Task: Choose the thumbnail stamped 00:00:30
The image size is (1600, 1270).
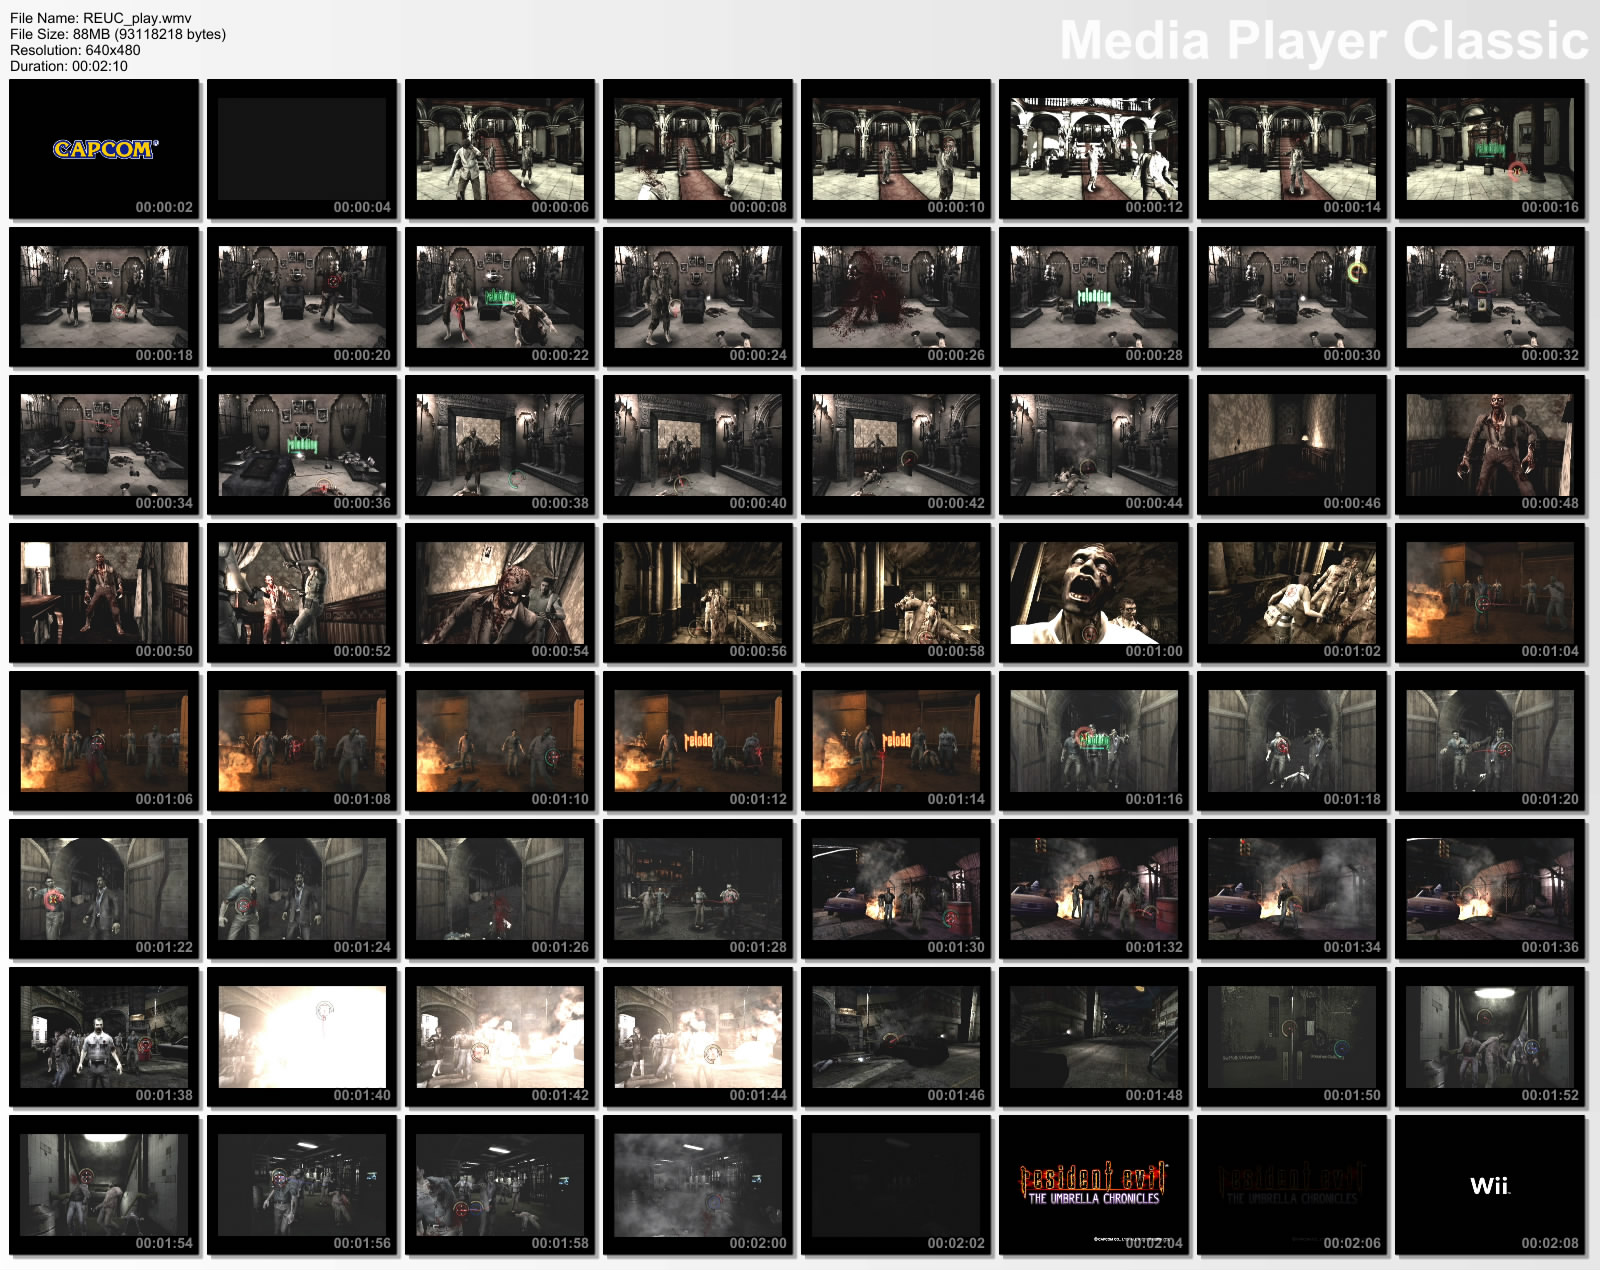Action: 1292,297
